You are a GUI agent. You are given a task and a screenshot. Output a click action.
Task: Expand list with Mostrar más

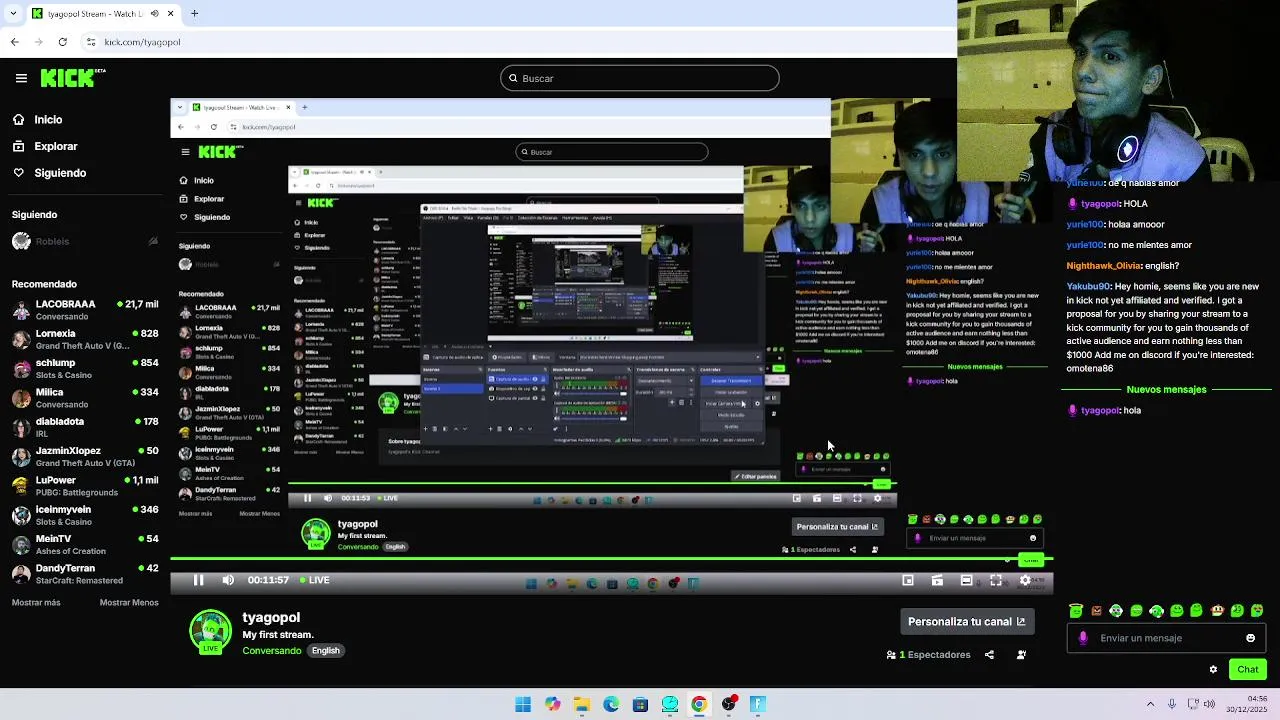click(36, 603)
